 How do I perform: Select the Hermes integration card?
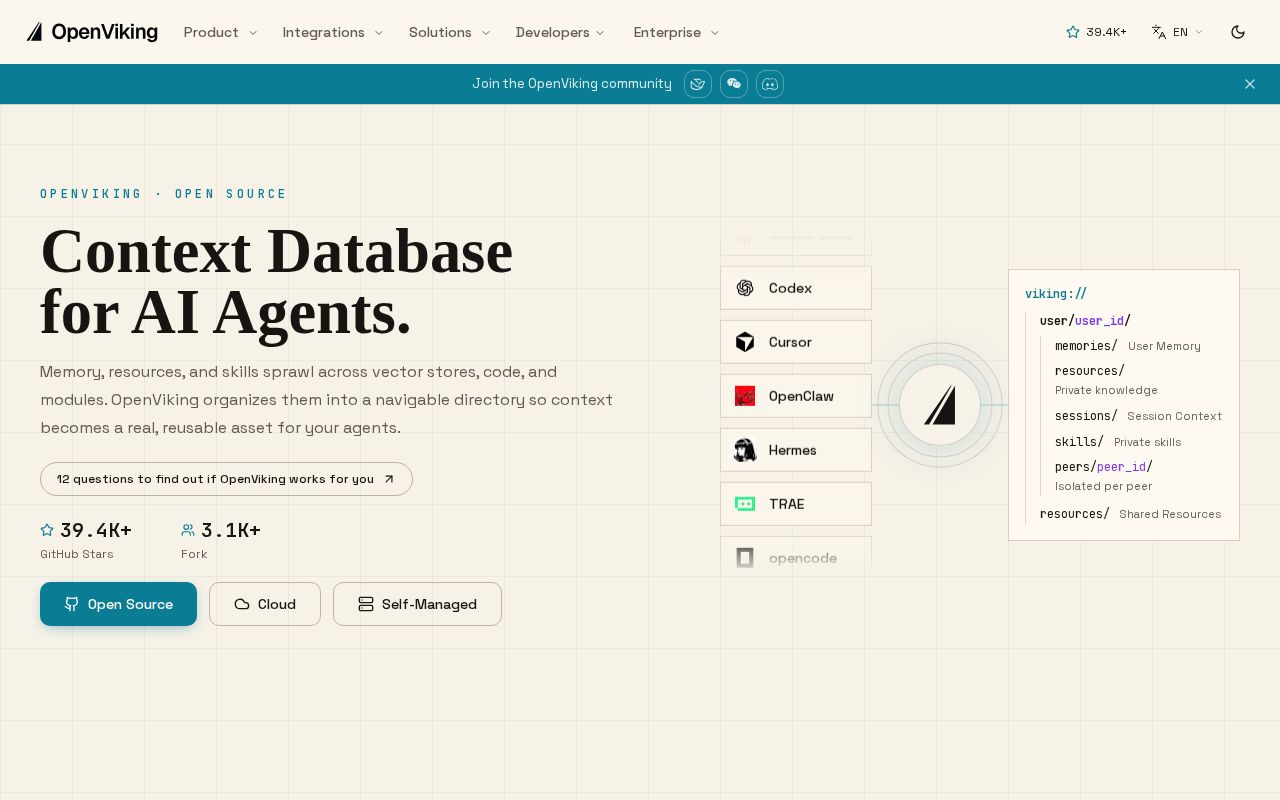pyautogui.click(x=796, y=450)
